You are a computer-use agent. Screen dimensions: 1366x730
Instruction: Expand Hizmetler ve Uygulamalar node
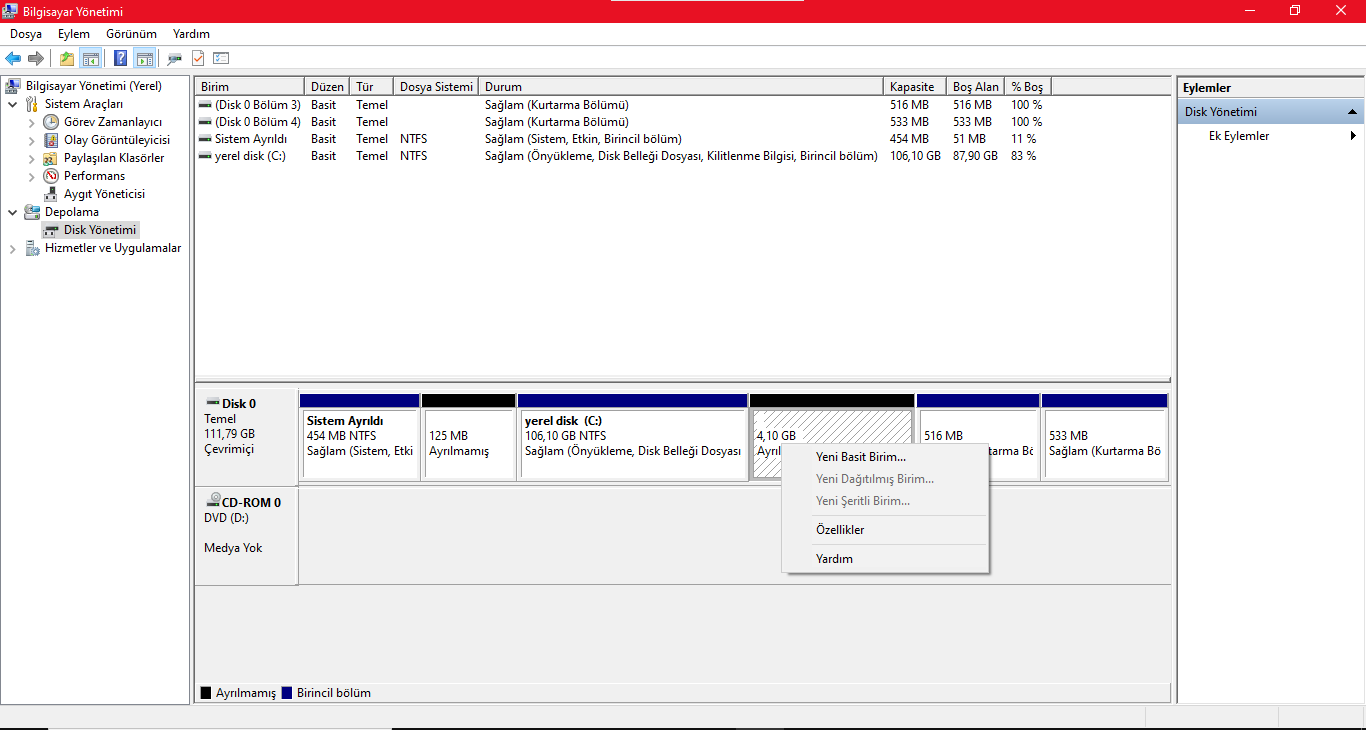(x=12, y=248)
